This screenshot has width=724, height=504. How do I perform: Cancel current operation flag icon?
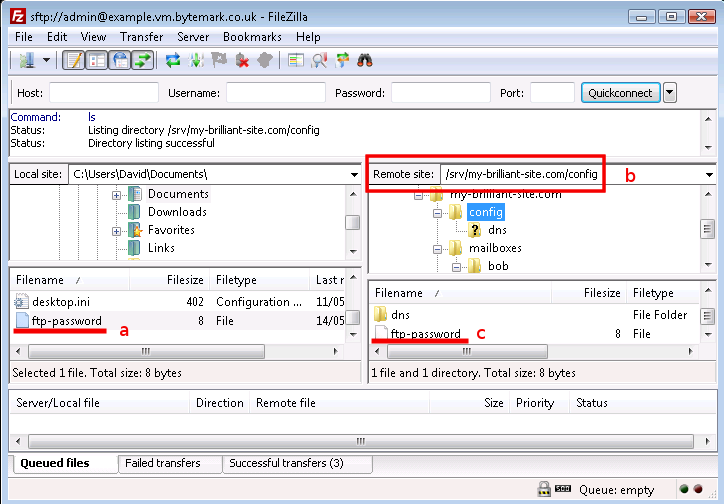coord(219,60)
